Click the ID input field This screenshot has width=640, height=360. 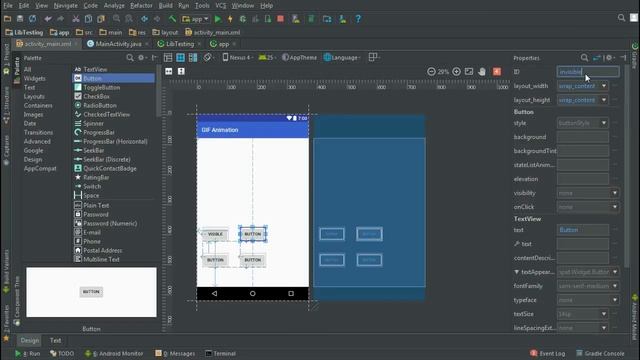click(588, 72)
